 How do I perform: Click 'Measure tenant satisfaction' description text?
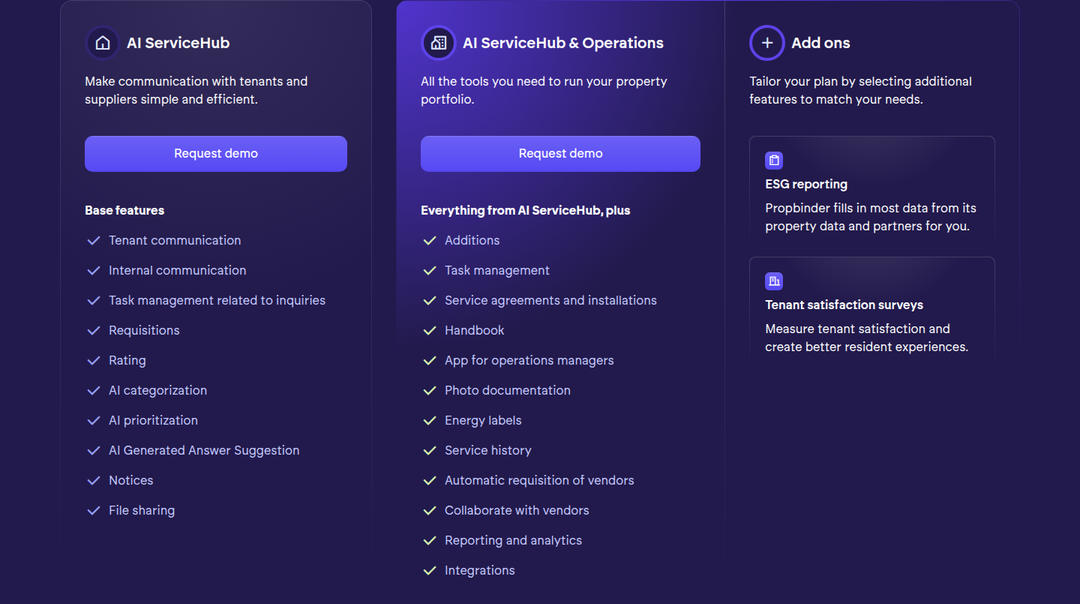pyautogui.click(x=866, y=337)
